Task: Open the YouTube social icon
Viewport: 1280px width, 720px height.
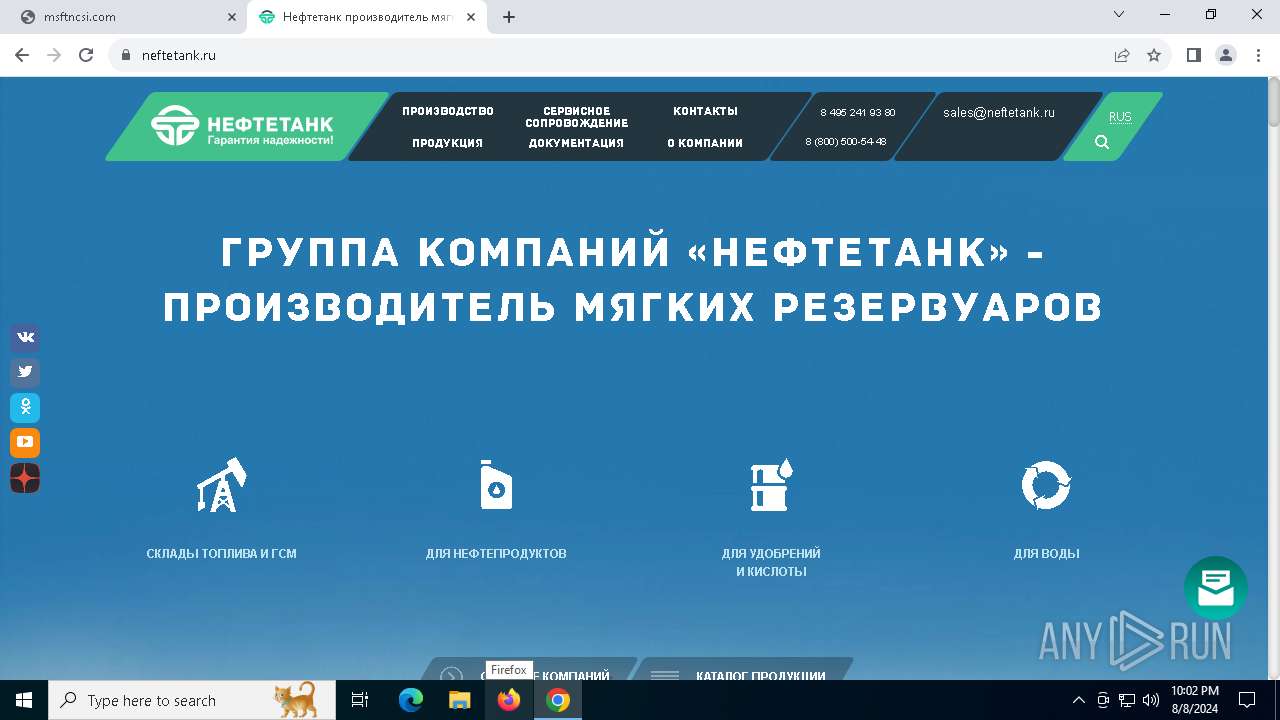Action: (25, 442)
